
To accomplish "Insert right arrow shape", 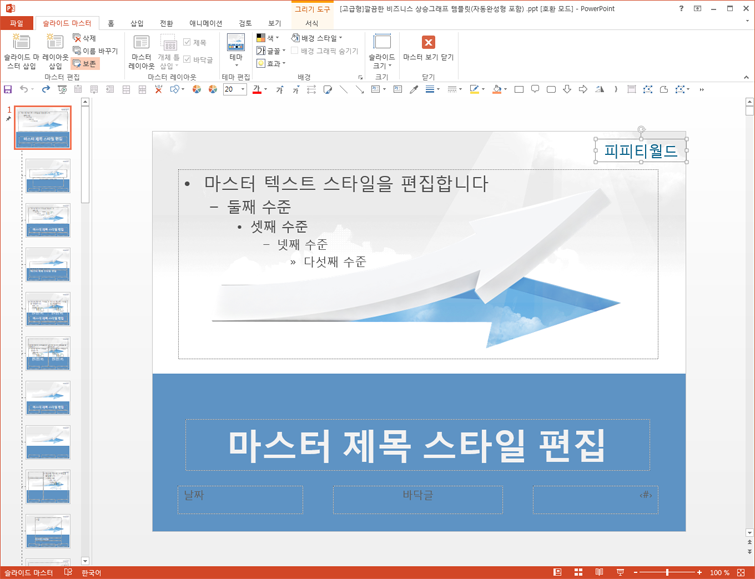I will pos(583,90).
